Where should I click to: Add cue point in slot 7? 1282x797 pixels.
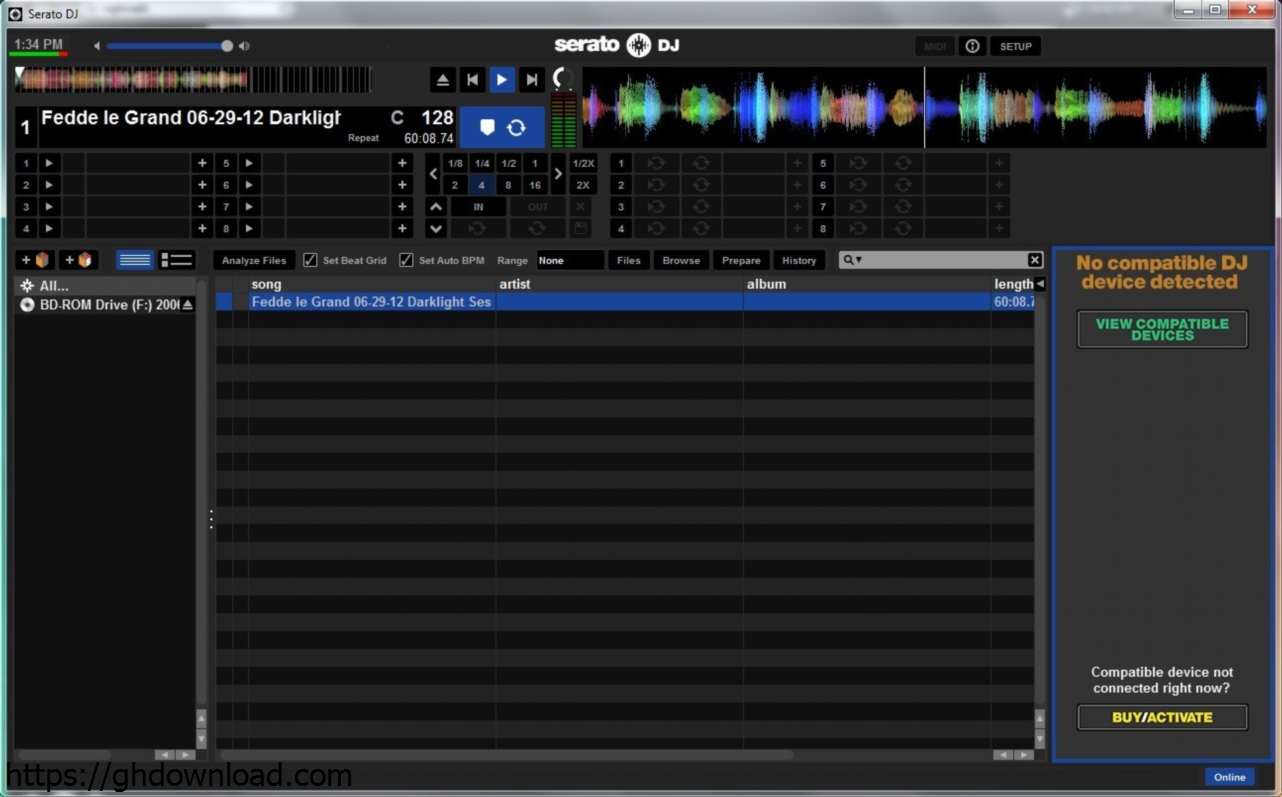[402, 207]
